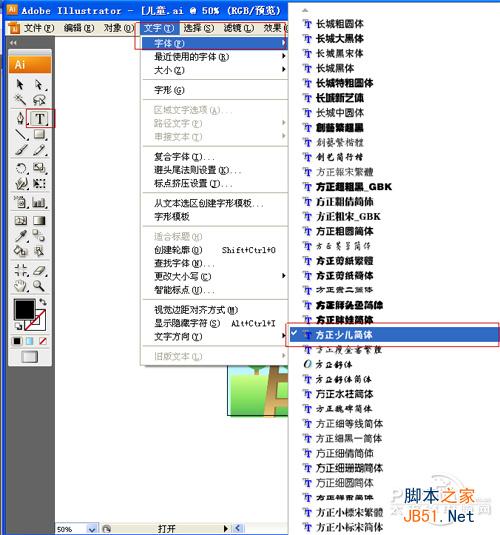Click horizontal scrollbar left arrow
The width and height of the screenshot is (500, 535).
[238, 529]
